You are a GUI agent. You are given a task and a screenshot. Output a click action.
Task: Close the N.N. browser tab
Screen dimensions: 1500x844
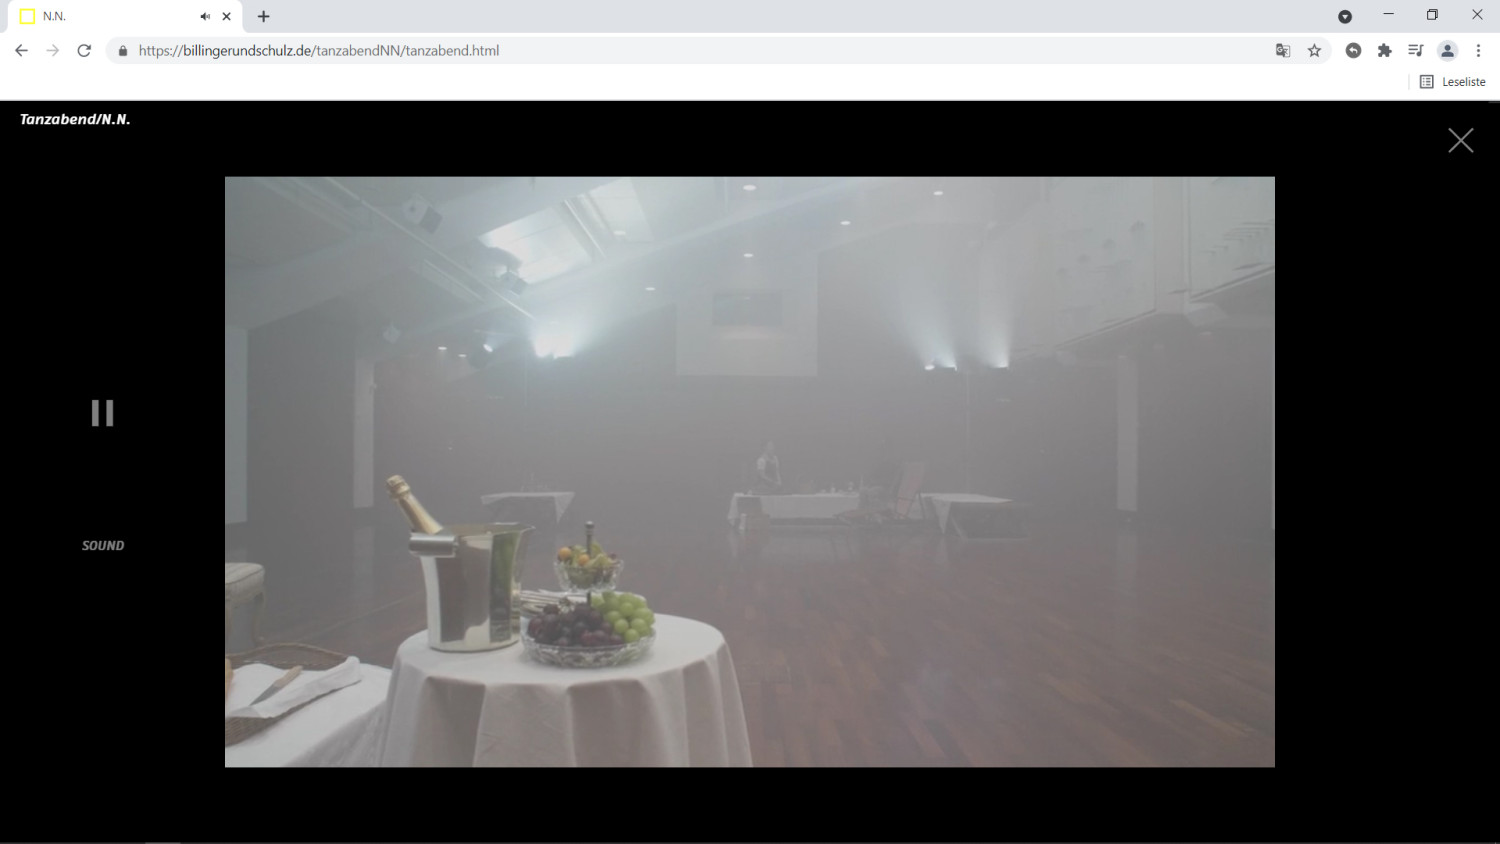click(227, 17)
